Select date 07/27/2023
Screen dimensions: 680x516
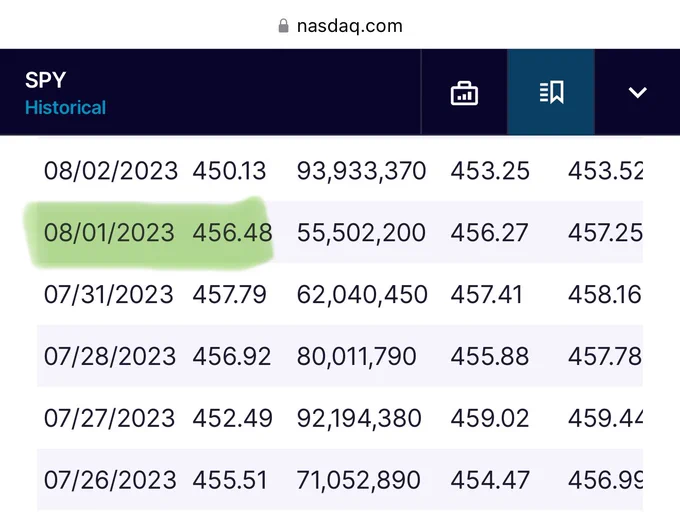point(110,418)
